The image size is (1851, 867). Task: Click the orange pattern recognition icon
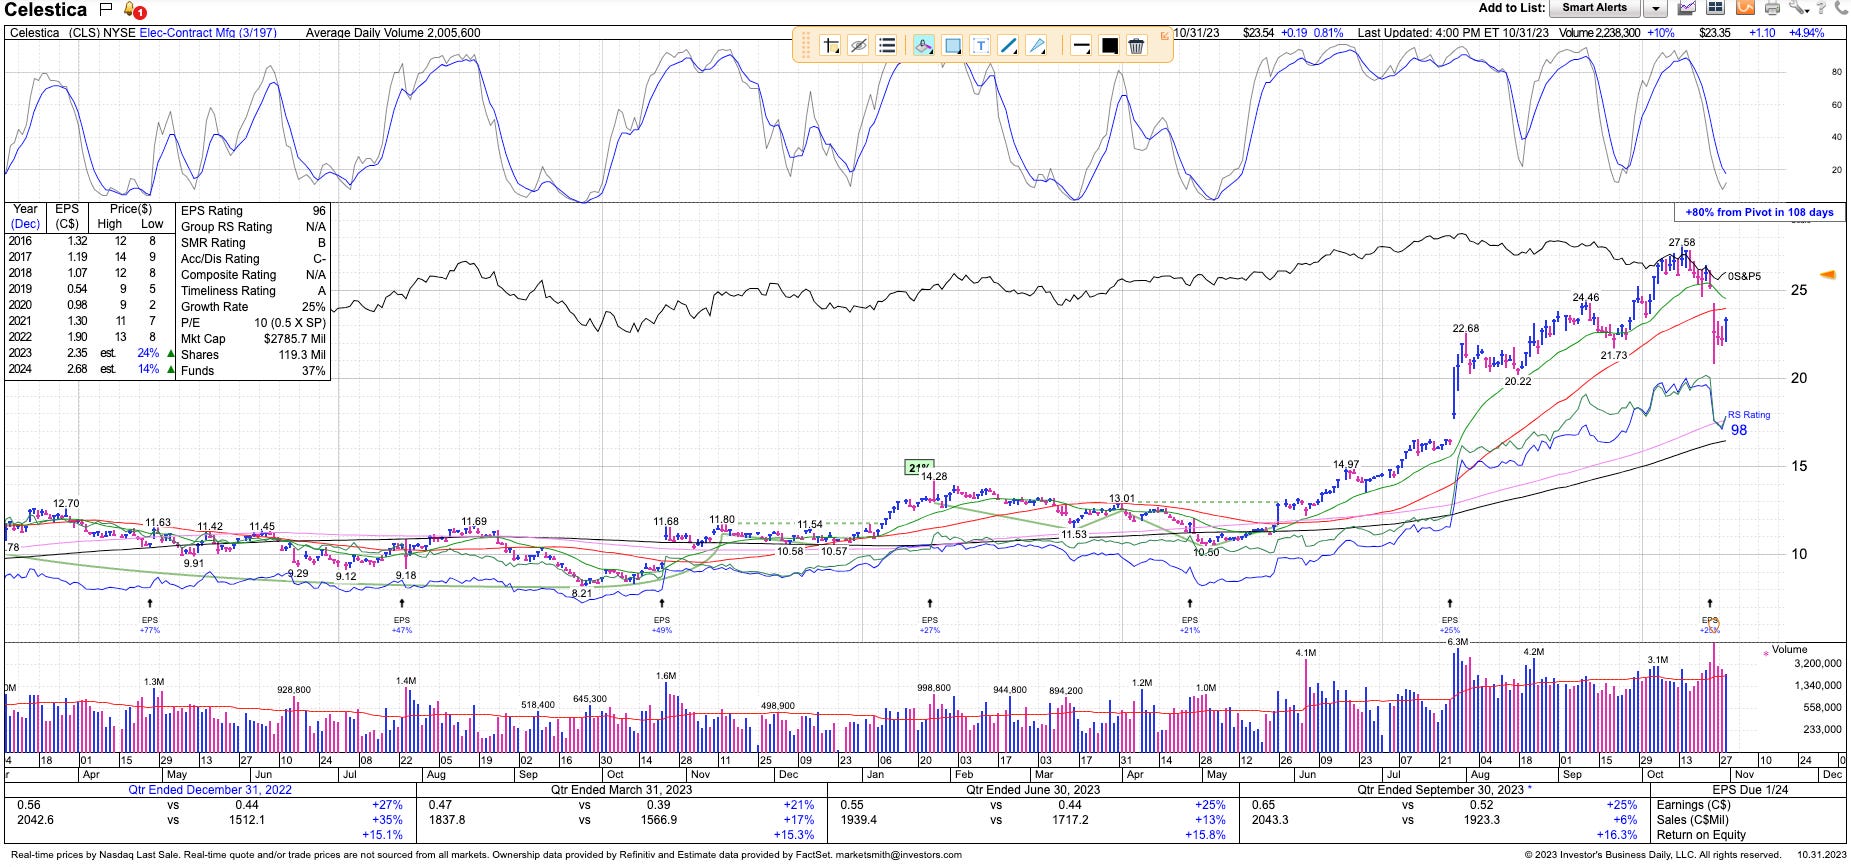click(x=1744, y=8)
